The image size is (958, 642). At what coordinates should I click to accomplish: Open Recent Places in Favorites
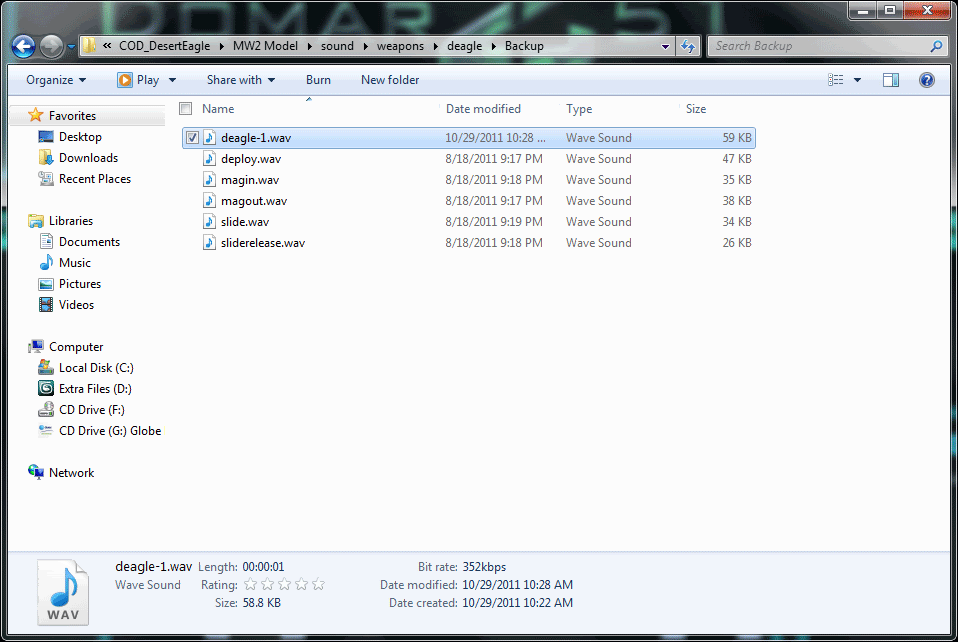tap(95, 179)
